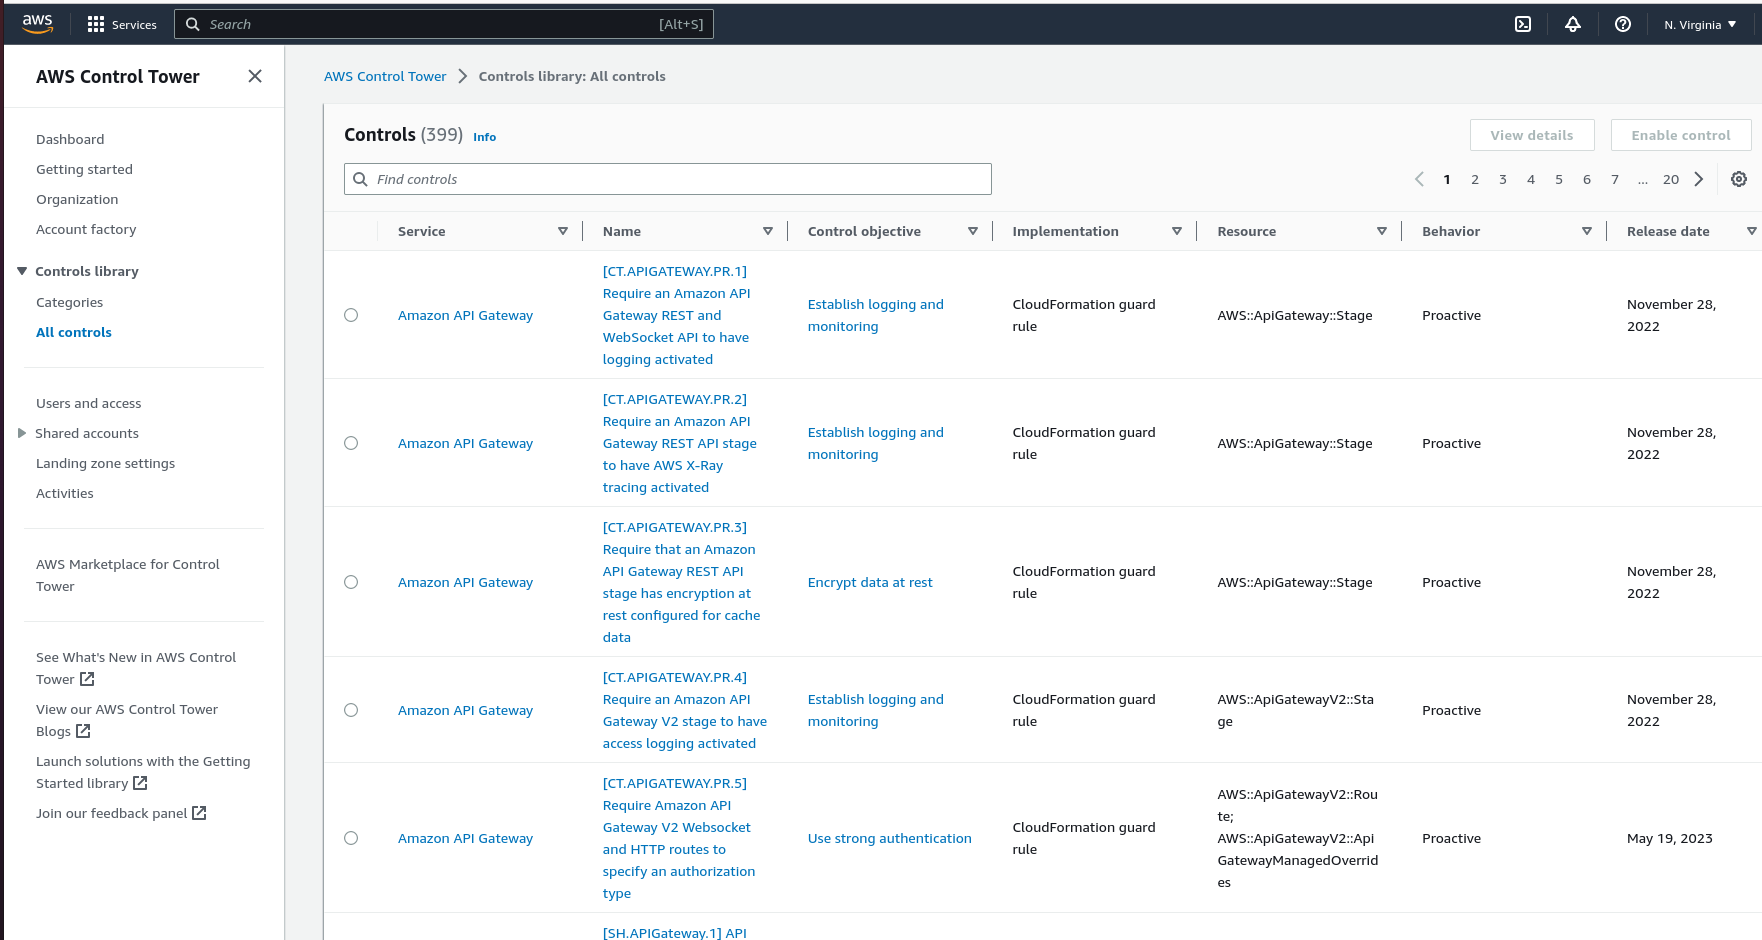1762x940 pixels.
Task: Open the notifications bell
Action: [x=1573, y=24]
